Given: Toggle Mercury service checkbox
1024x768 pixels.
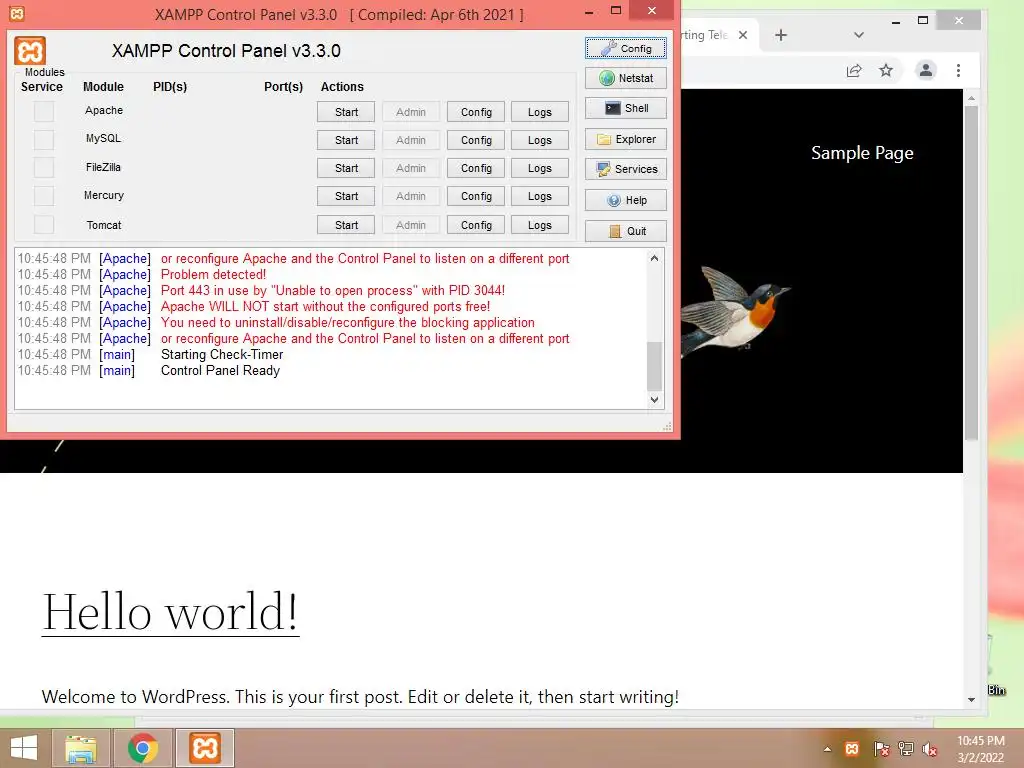Looking at the screenshot, I should click(x=44, y=196).
